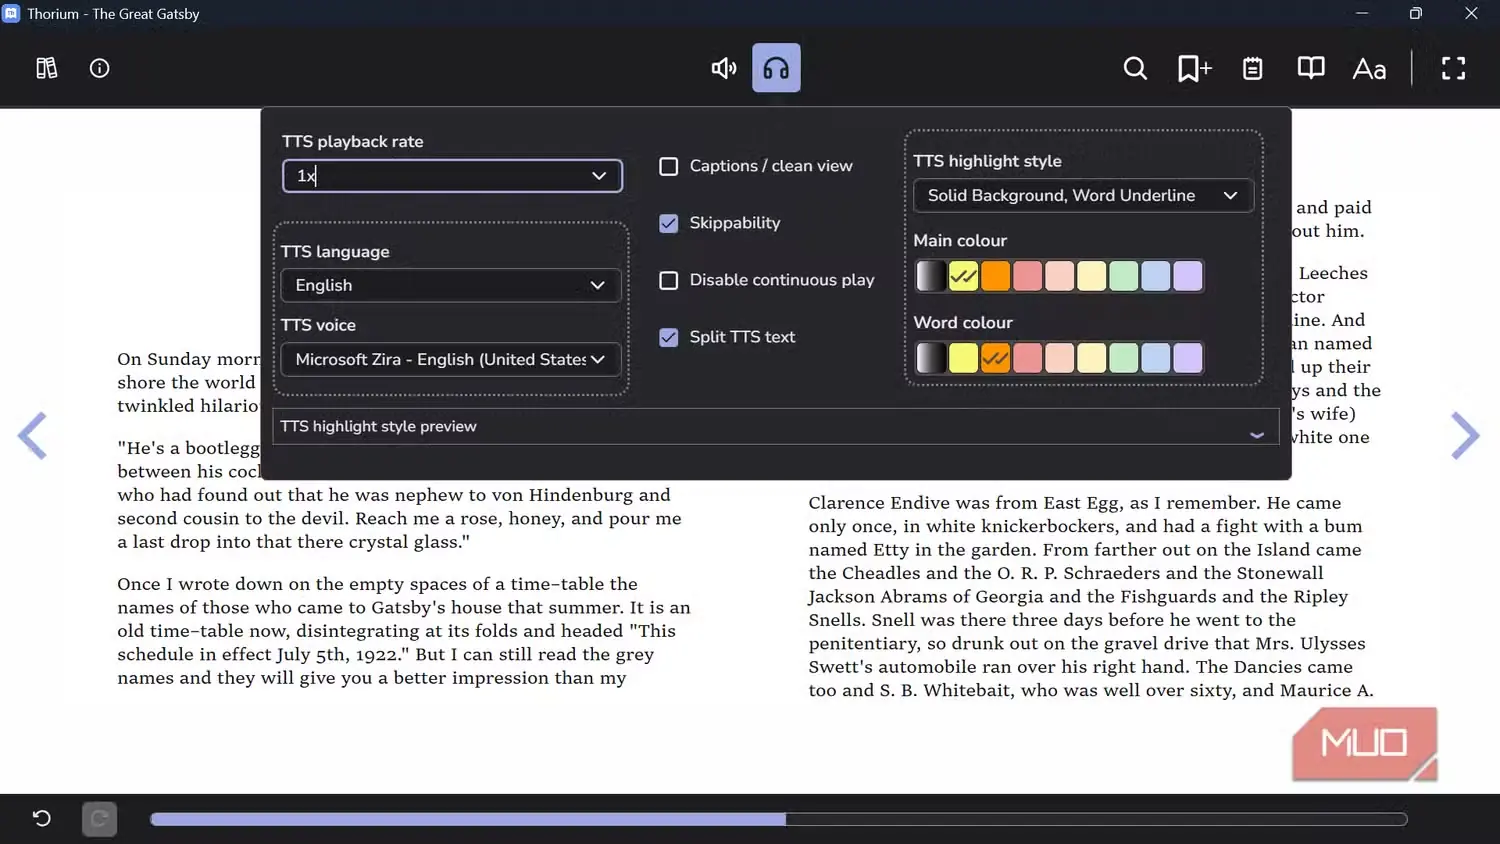Image resolution: width=1500 pixels, height=844 pixels.
Task: Go to the previous page arrow
Action: point(33,435)
